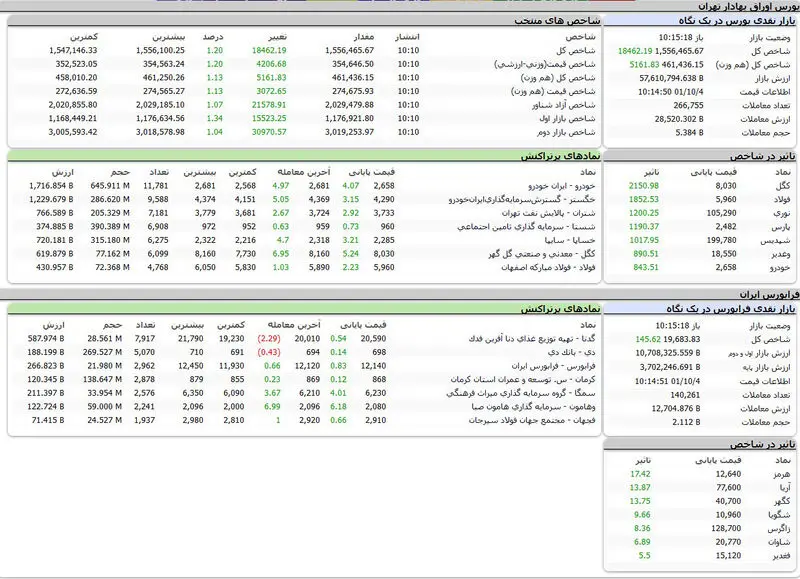This screenshot has height=579, width=800.
Task: Open کرمان - س. توسعه و عمران استان کرمان
Action: (523, 380)
